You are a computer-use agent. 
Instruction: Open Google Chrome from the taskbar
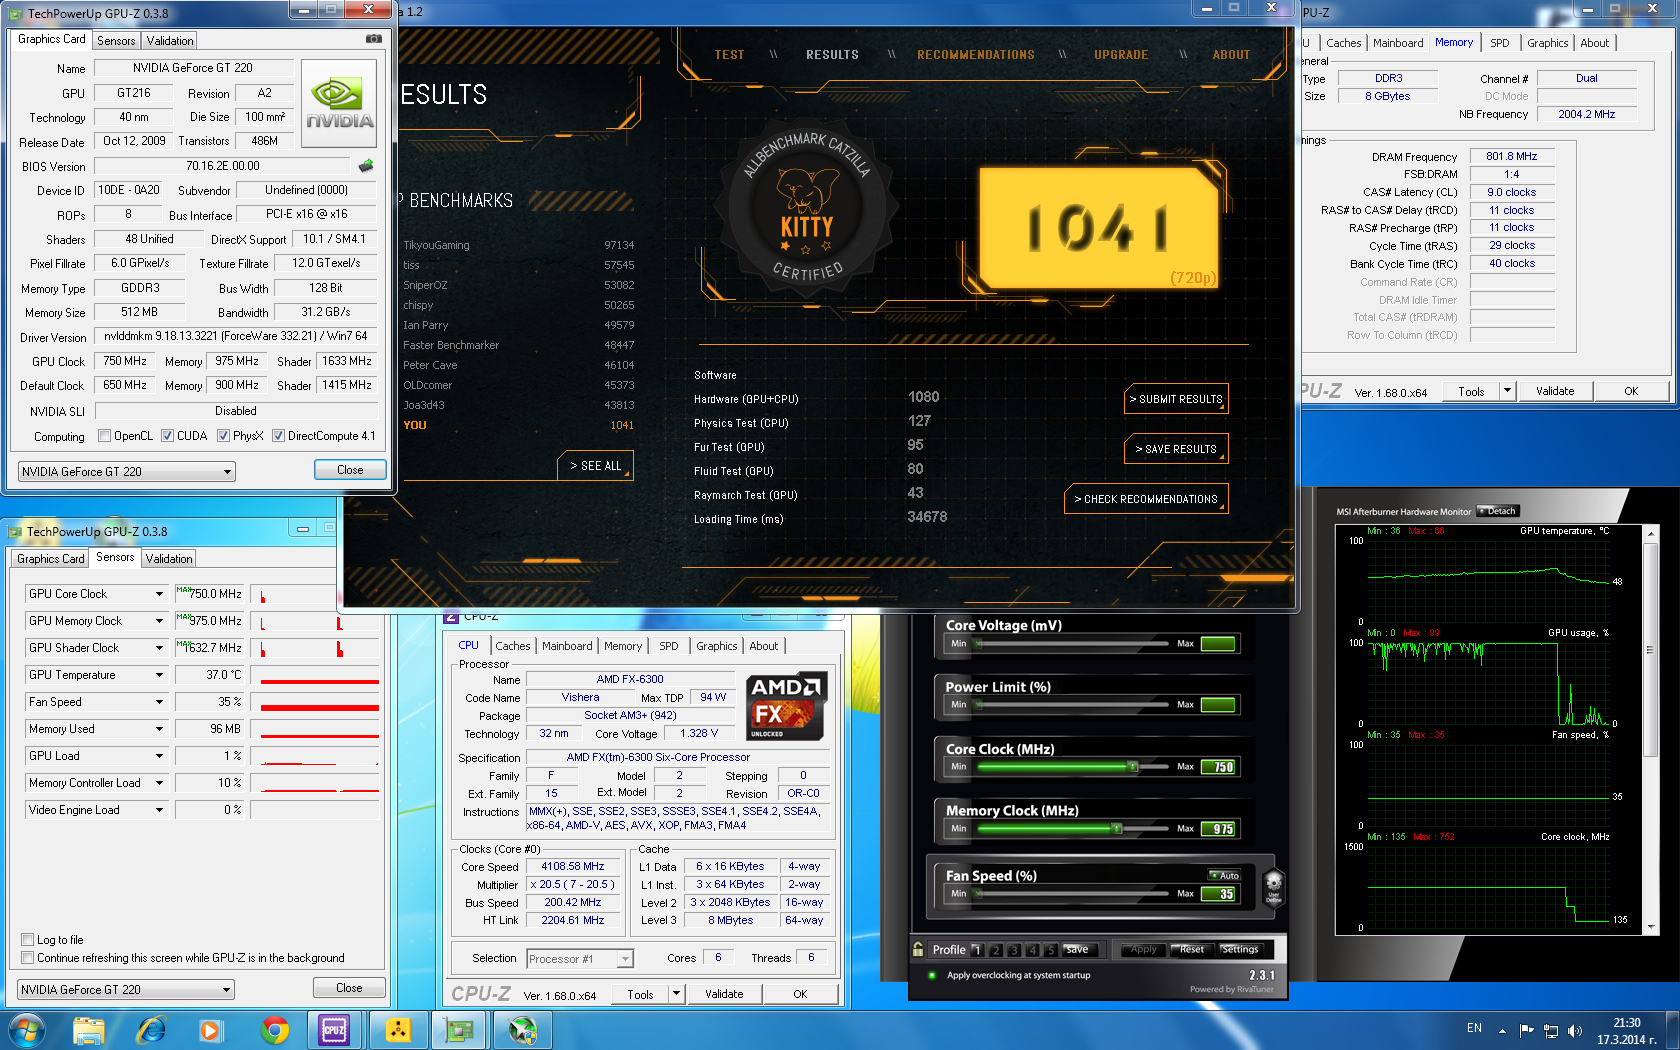pos(273,1030)
